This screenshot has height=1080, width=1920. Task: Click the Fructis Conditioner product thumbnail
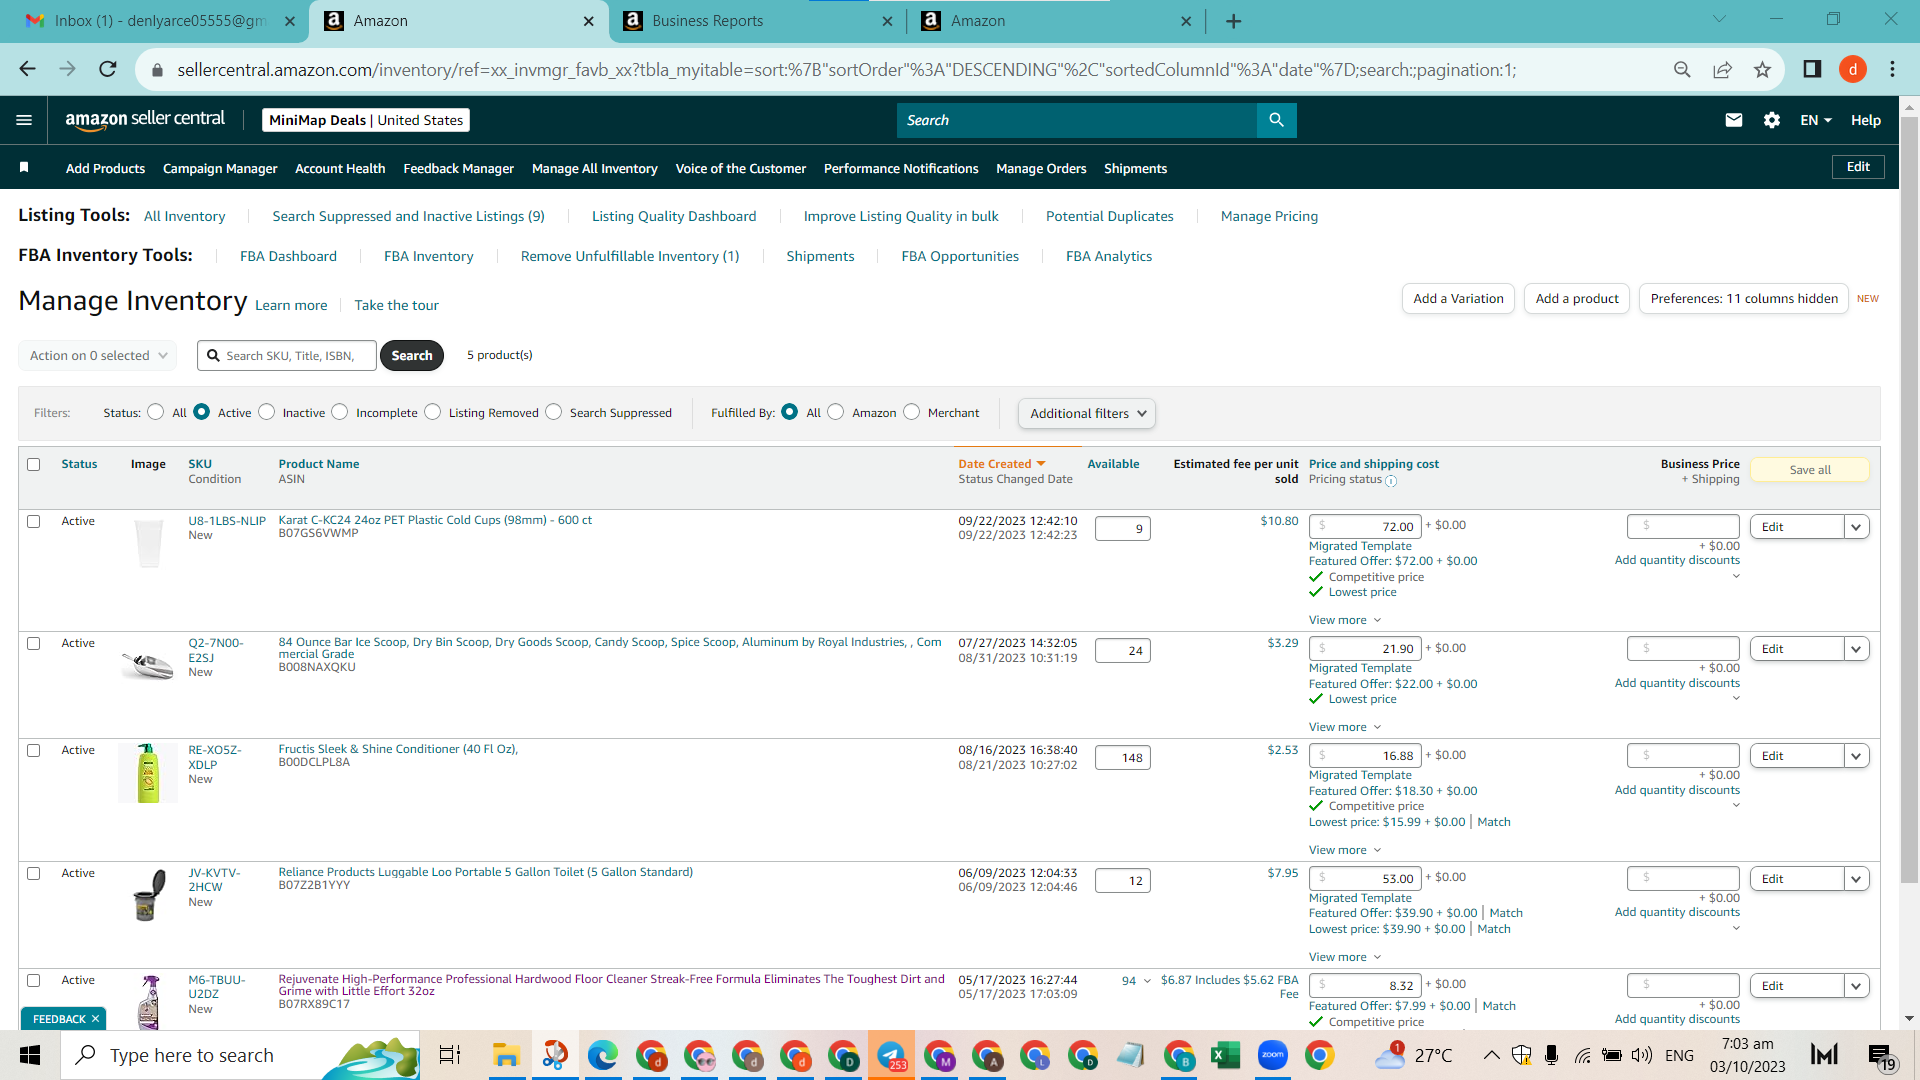(x=148, y=773)
